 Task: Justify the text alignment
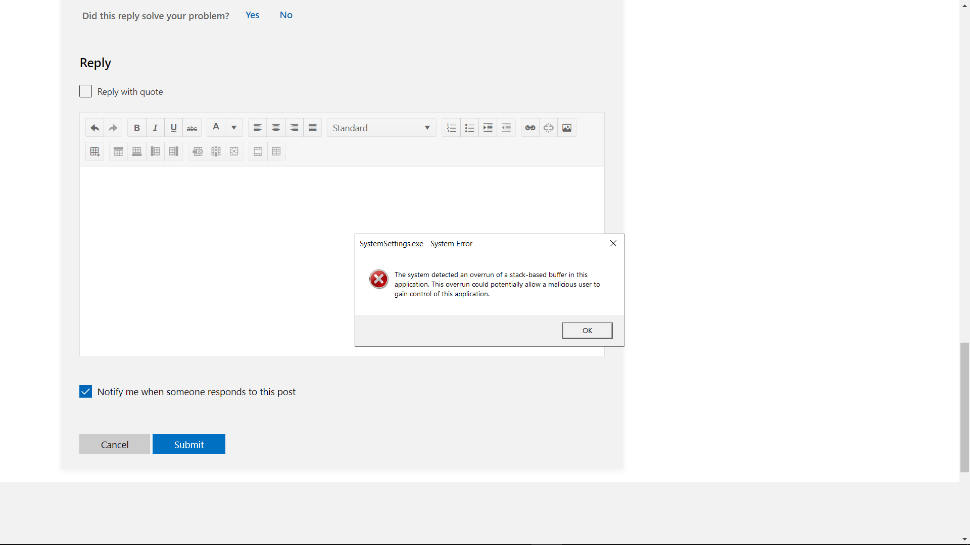point(312,128)
